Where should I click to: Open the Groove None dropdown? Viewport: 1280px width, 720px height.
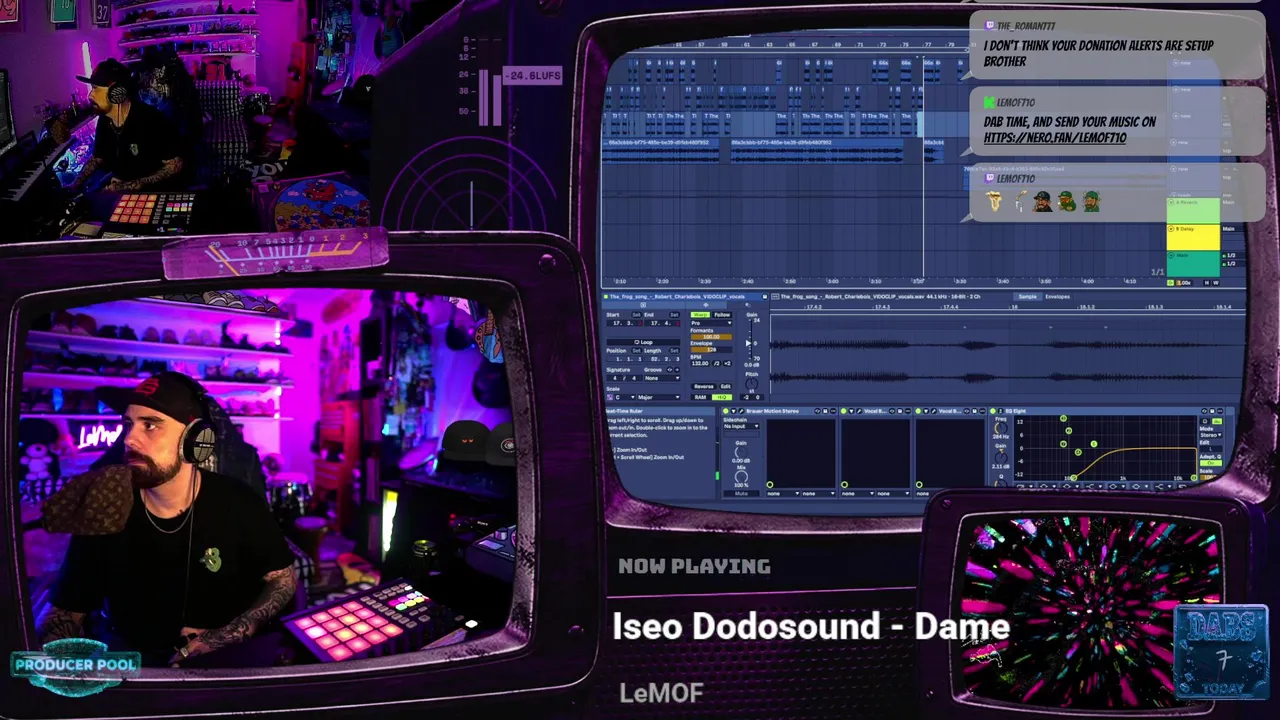pyautogui.click(x=662, y=378)
